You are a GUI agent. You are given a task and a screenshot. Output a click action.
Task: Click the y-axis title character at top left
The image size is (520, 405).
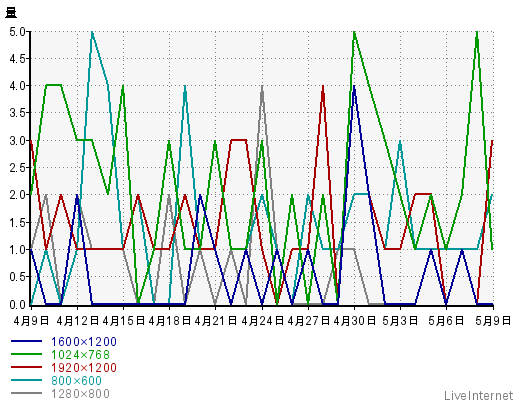tap(11, 13)
